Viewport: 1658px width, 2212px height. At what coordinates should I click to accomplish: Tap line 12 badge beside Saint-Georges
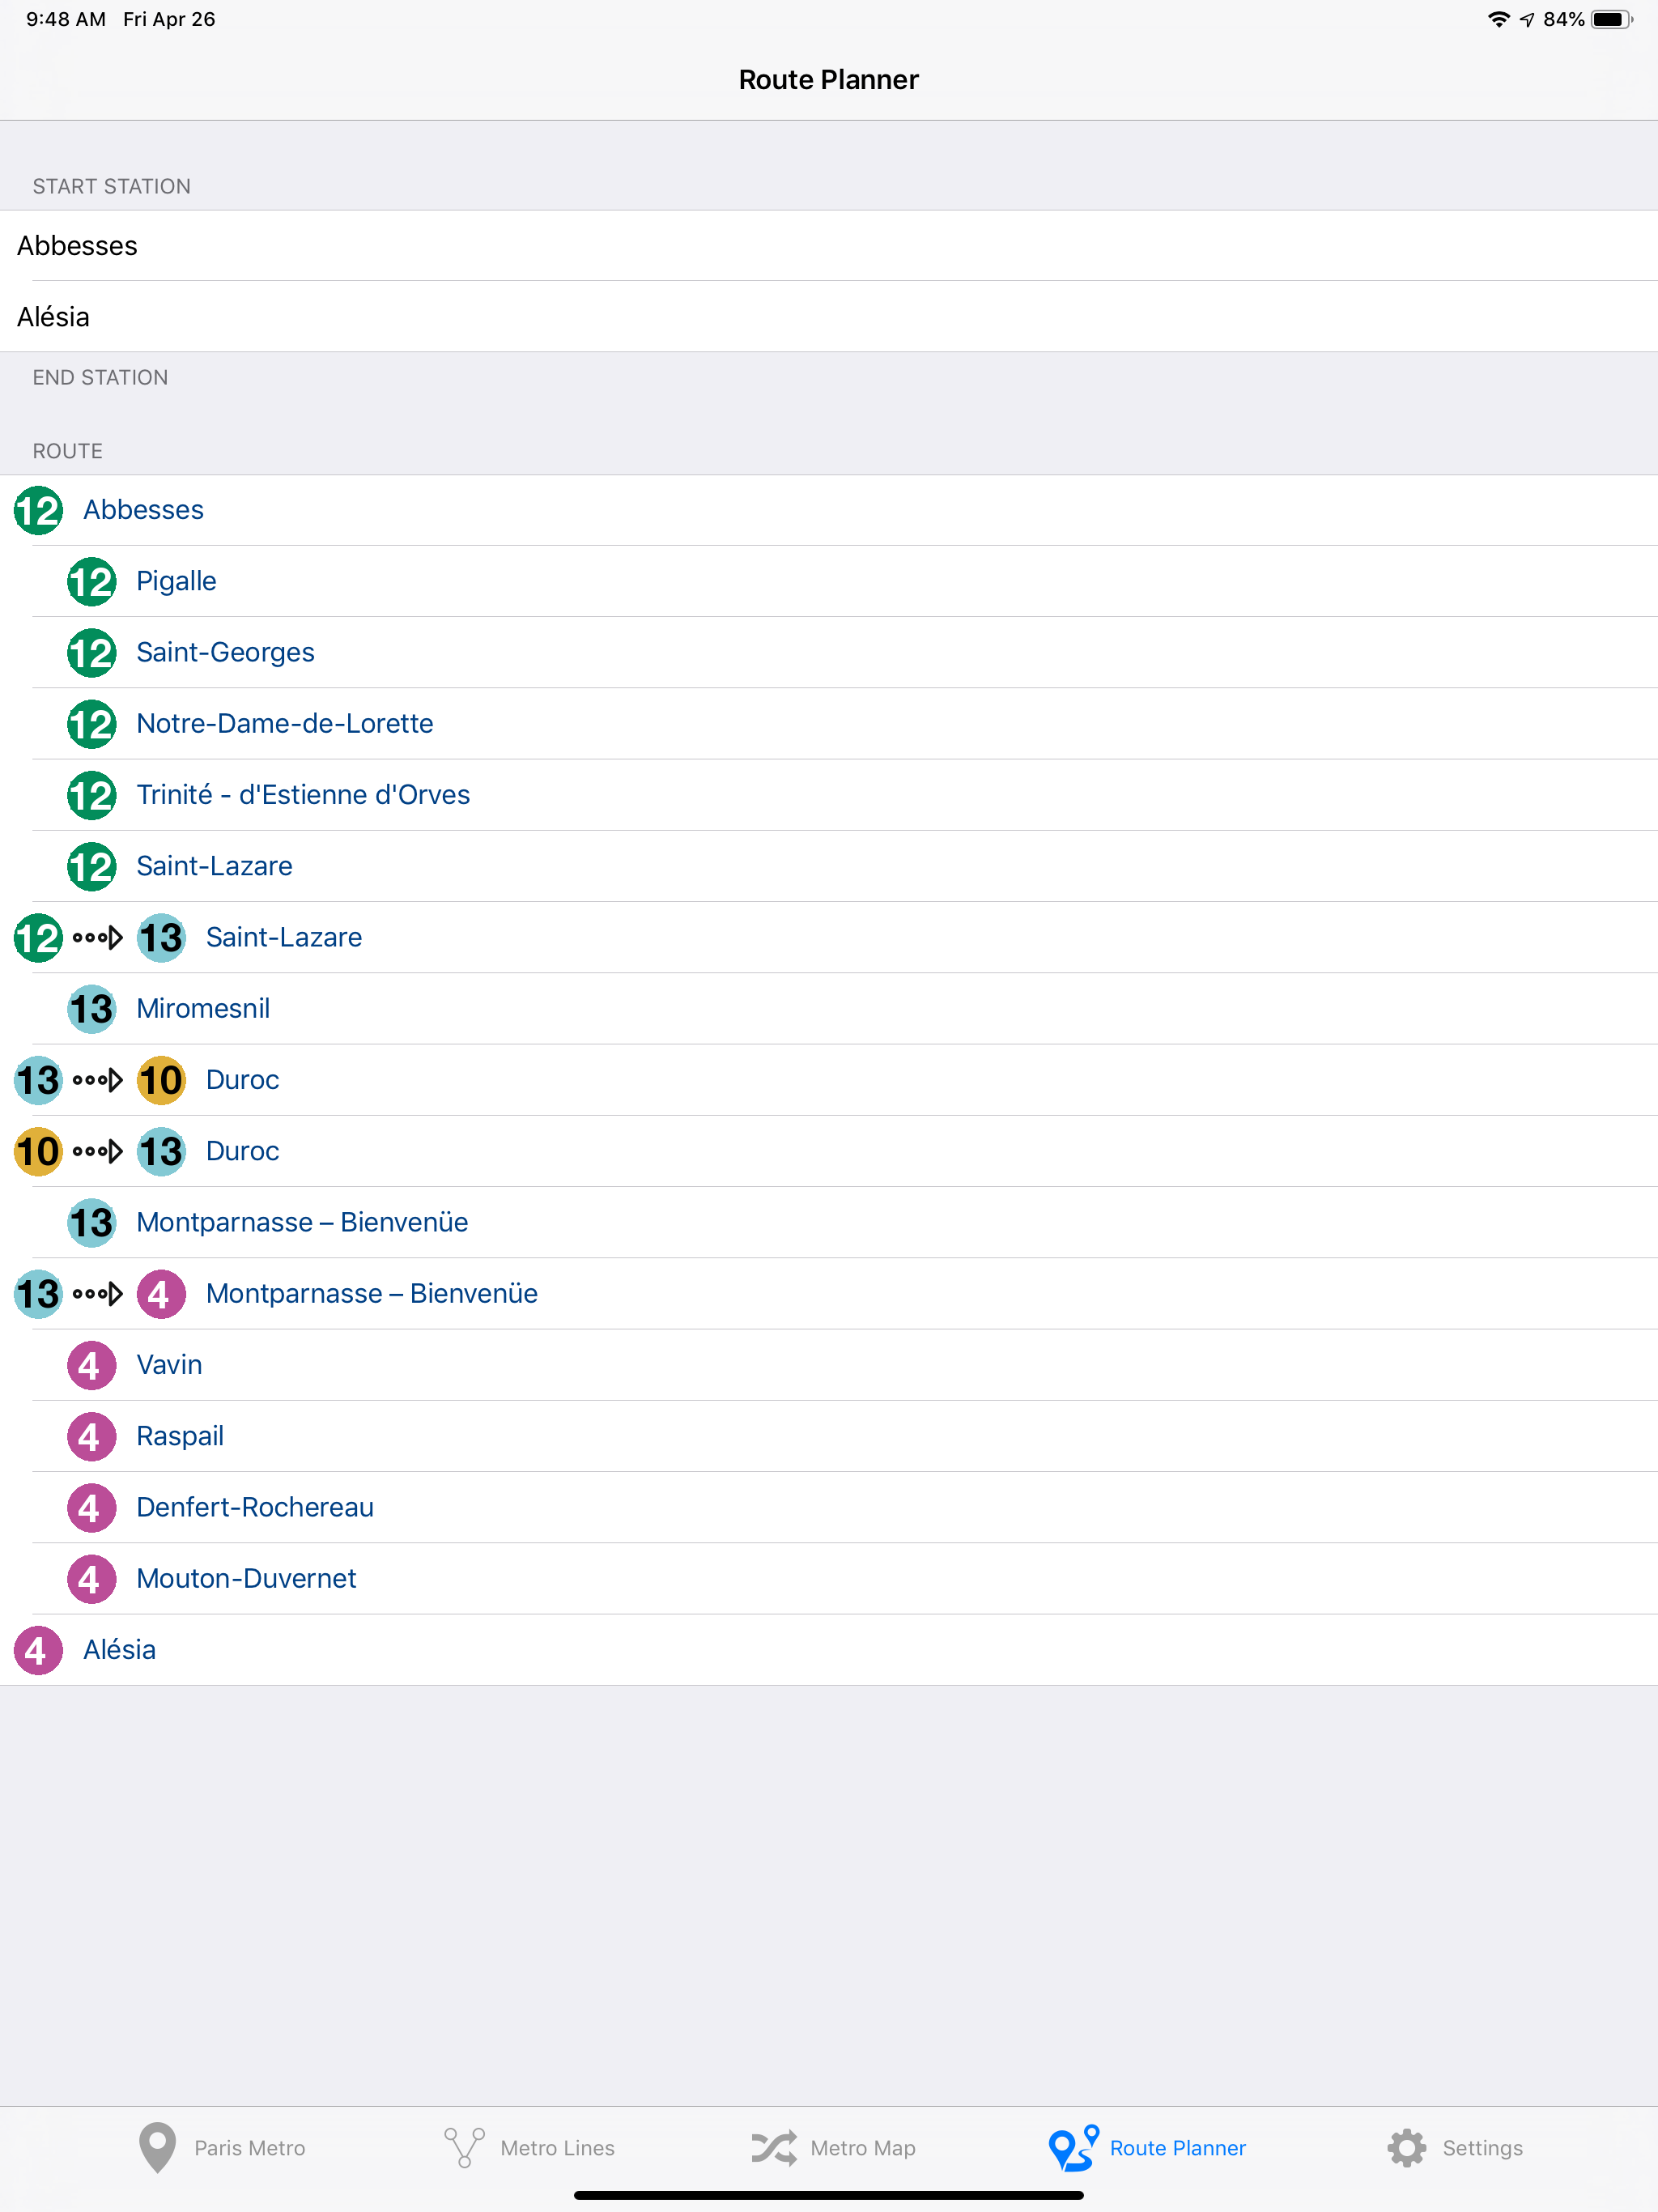91,653
